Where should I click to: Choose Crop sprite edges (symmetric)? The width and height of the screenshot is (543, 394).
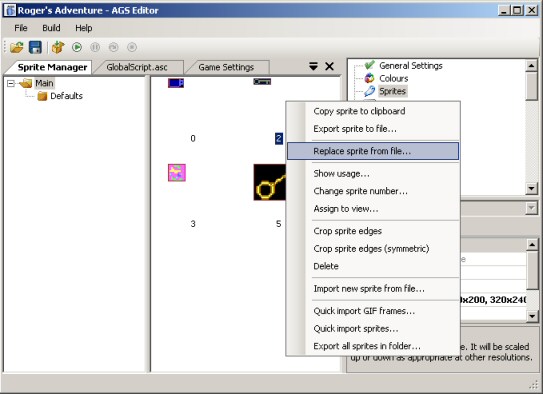pos(373,249)
